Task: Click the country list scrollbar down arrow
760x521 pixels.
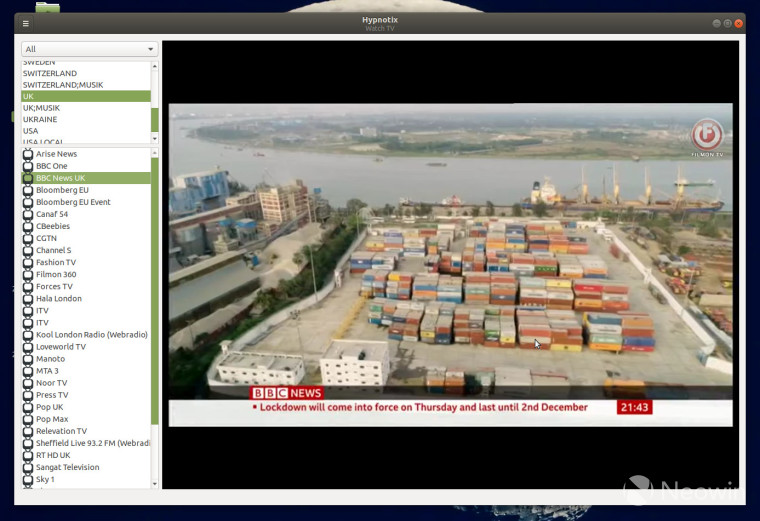Action: (x=155, y=139)
